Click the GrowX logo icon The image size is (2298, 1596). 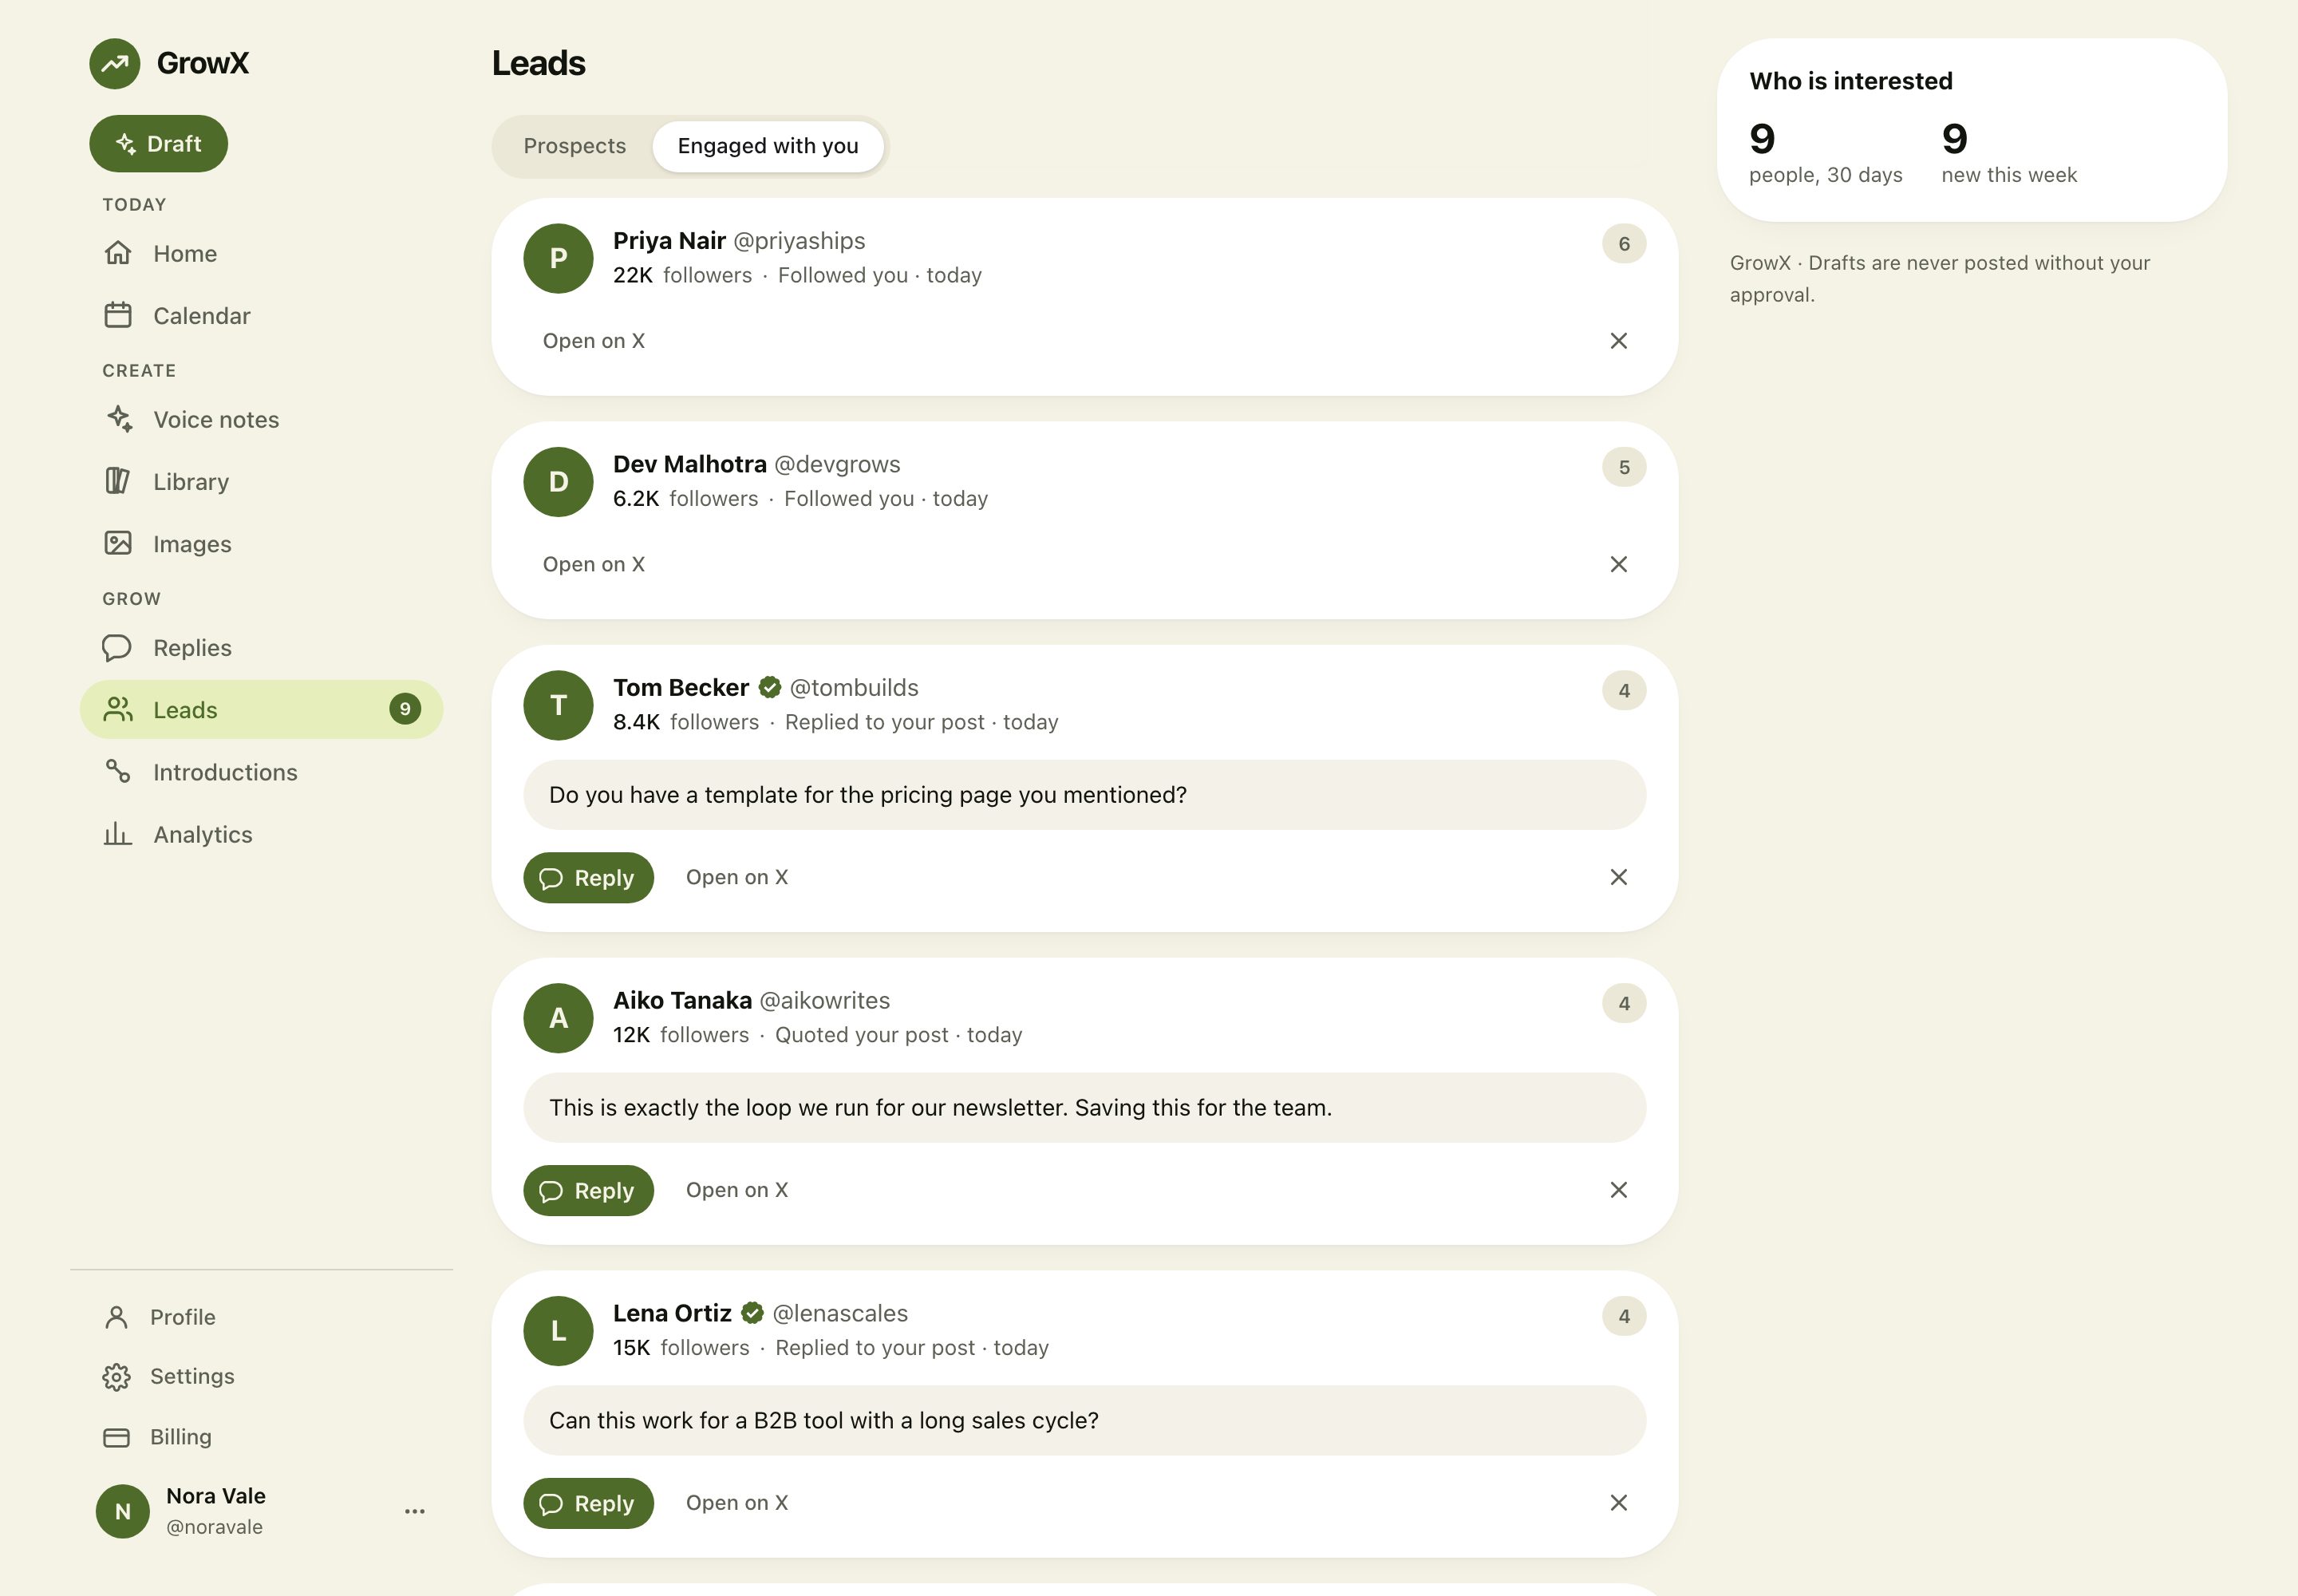point(115,64)
